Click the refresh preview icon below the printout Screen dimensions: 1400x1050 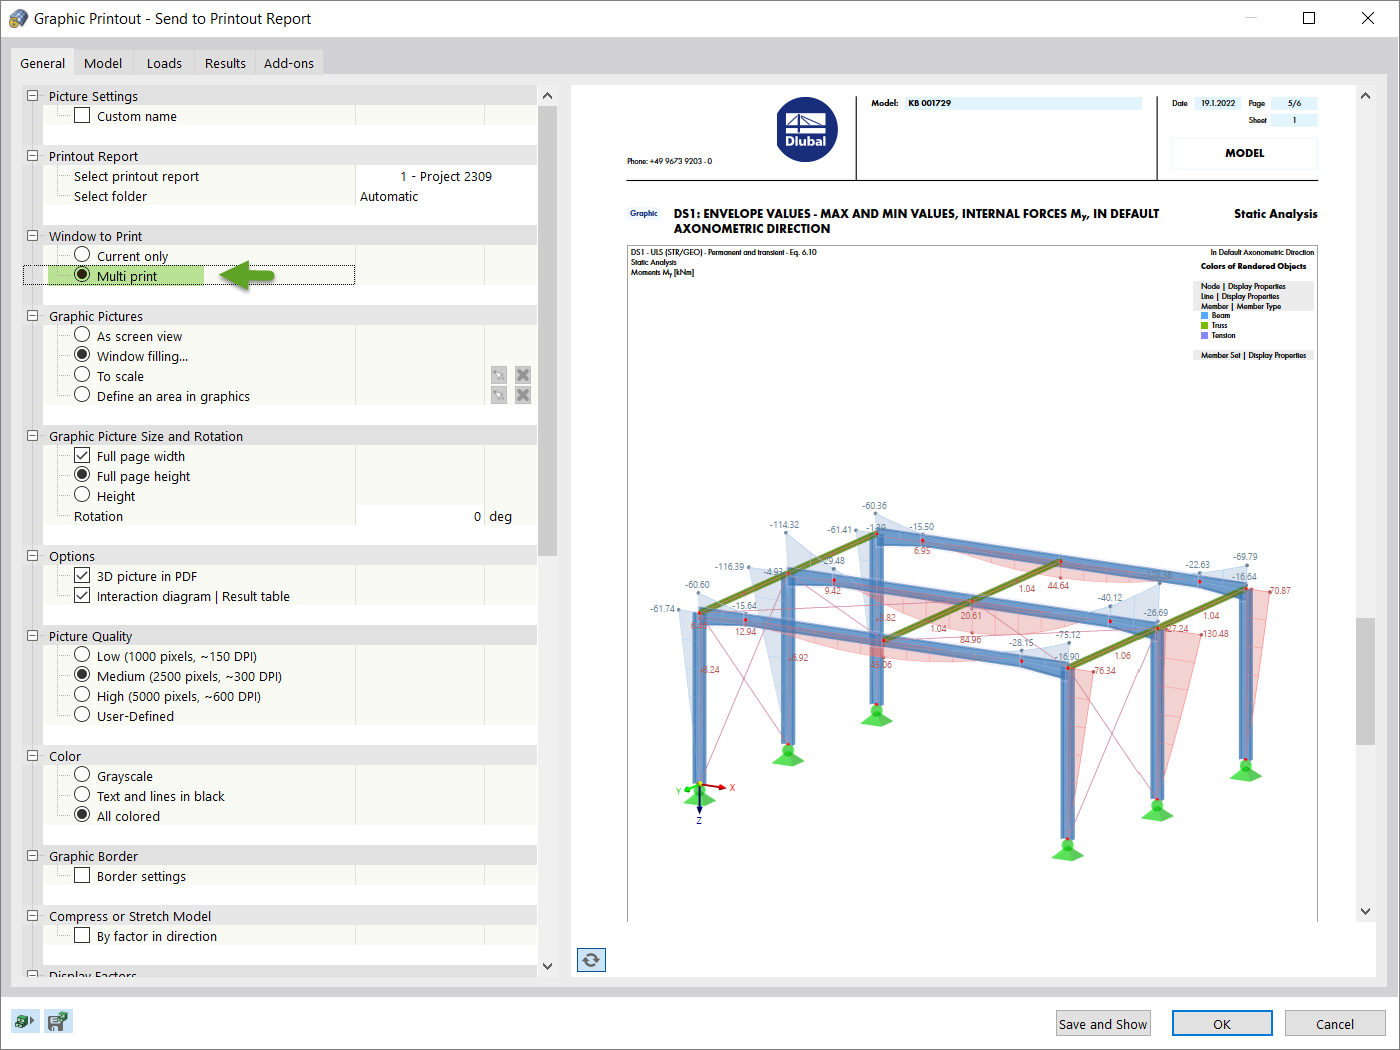[591, 960]
